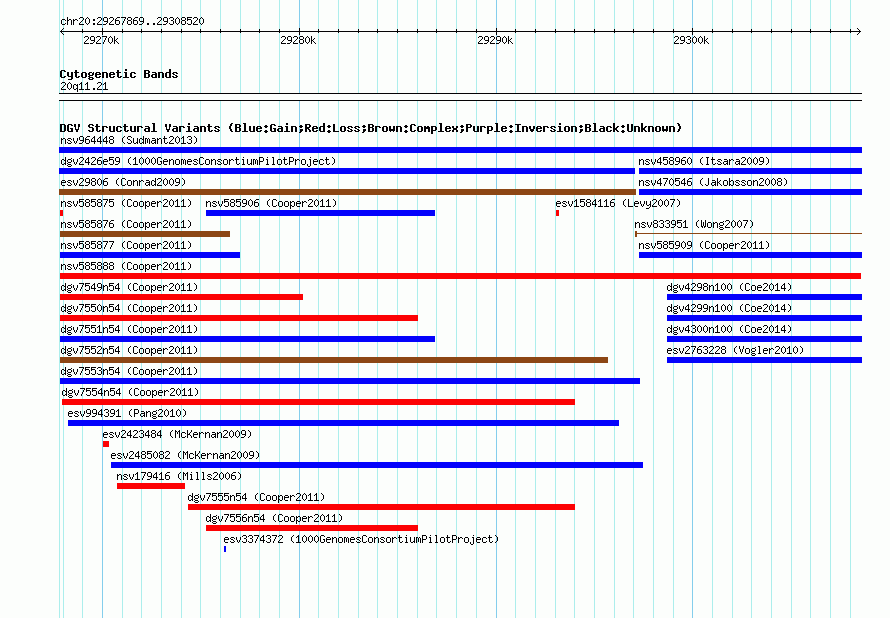890x618 pixels.
Task: Click the red nsv179416 loss bar
Action: pos(151,486)
